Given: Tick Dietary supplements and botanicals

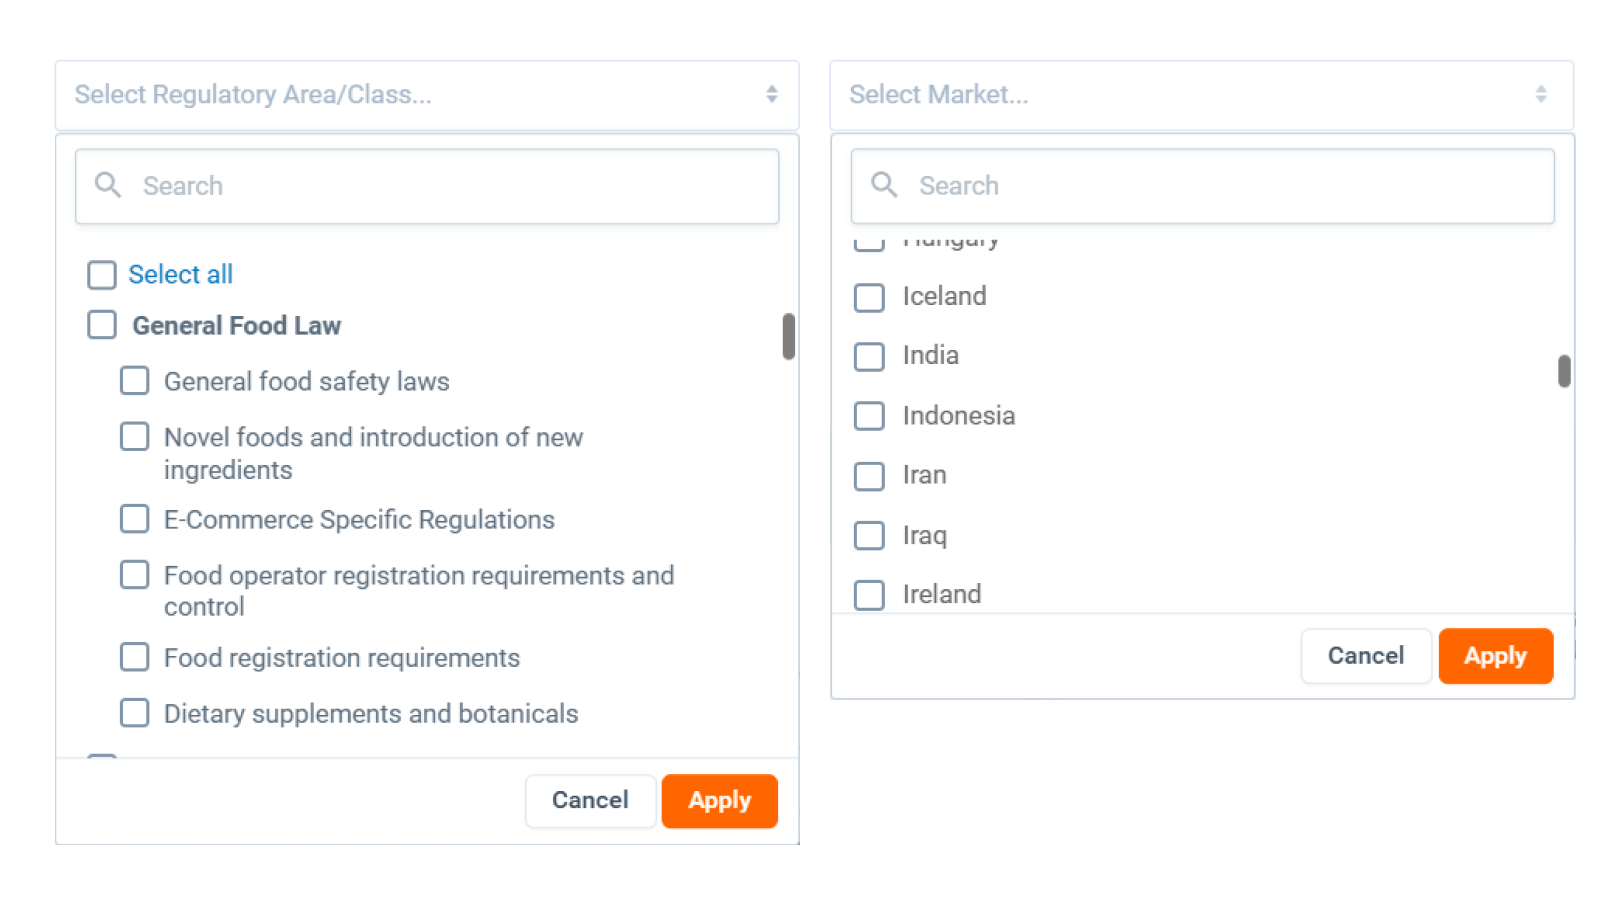Looking at the screenshot, I should 135,713.
